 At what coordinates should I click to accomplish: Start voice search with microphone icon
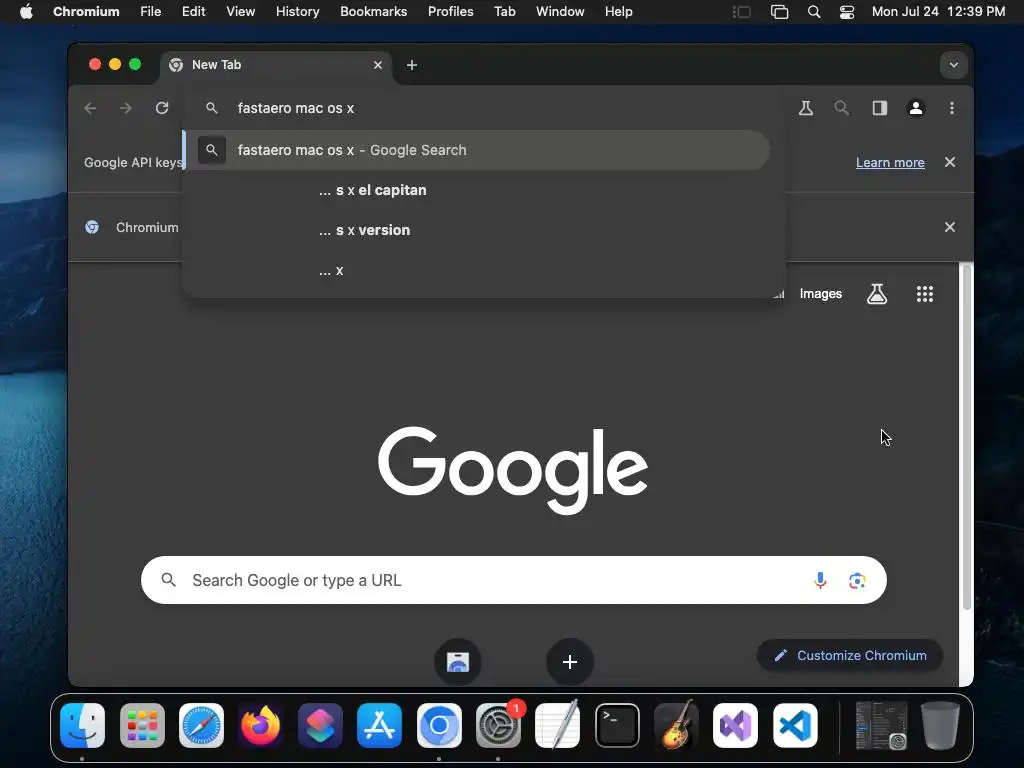820,580
